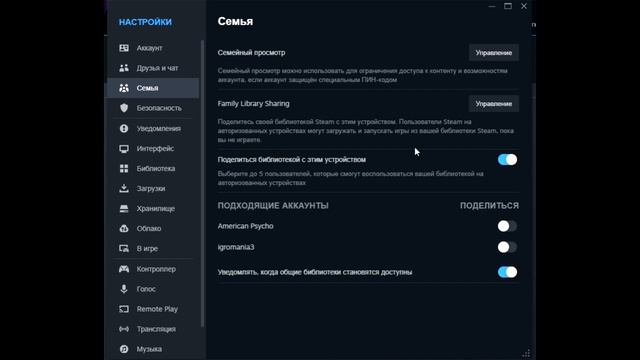Viewport: 640px width, 360px height.
Task: Click the Account card icon in sidebar
Action: click(x=124, y=48)
